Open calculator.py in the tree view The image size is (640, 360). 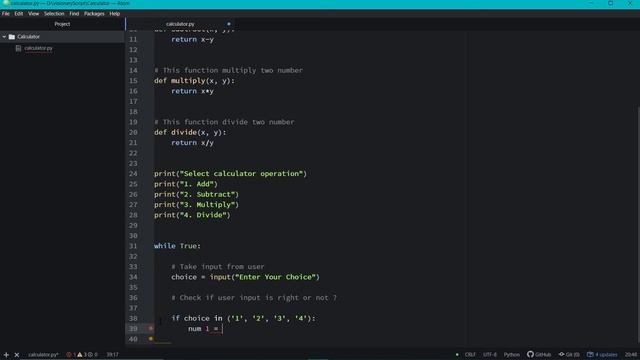point(38,48)
